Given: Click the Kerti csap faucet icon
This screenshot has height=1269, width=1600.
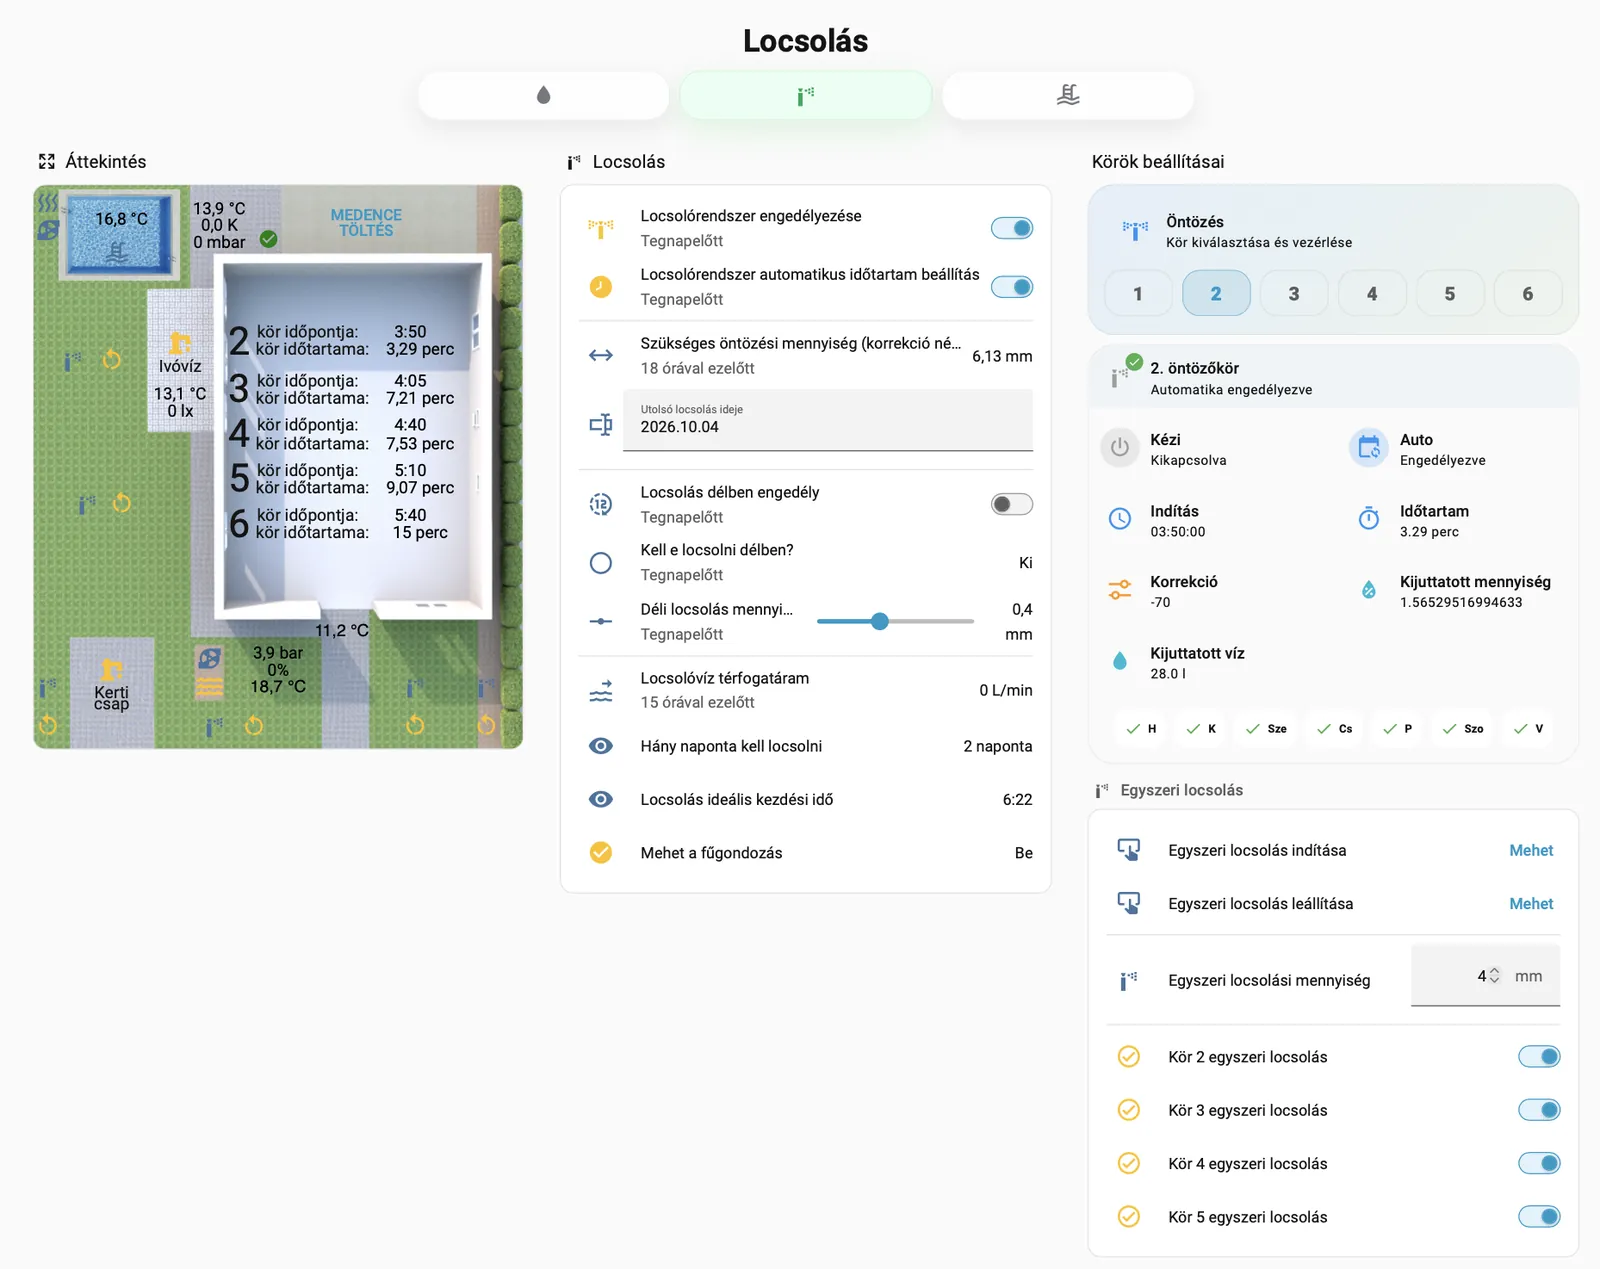Looking at the screenshot, I should 111,669.
